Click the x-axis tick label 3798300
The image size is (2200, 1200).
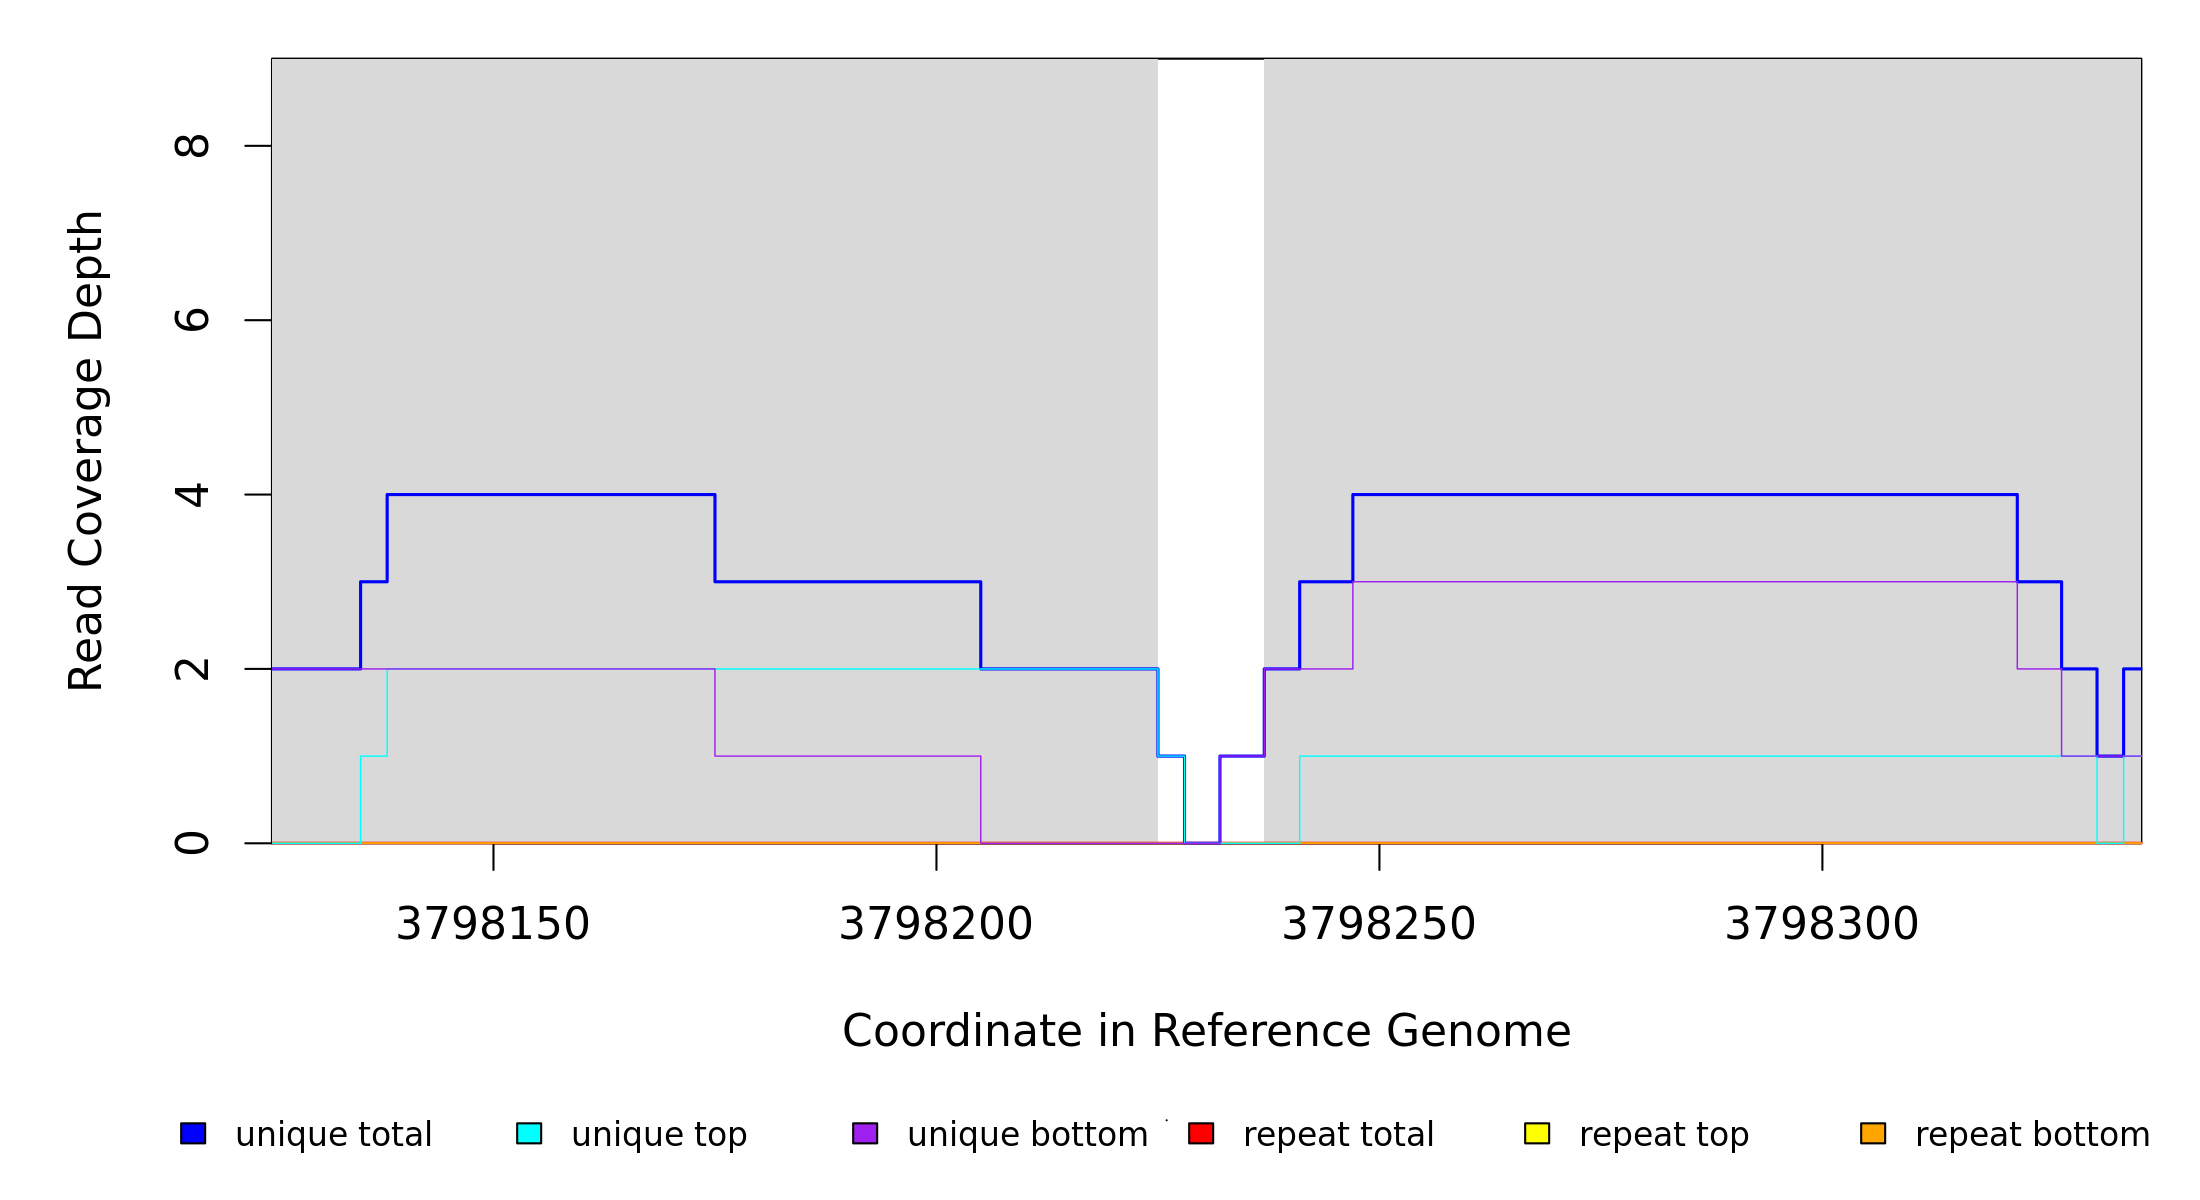point(1822,924)
